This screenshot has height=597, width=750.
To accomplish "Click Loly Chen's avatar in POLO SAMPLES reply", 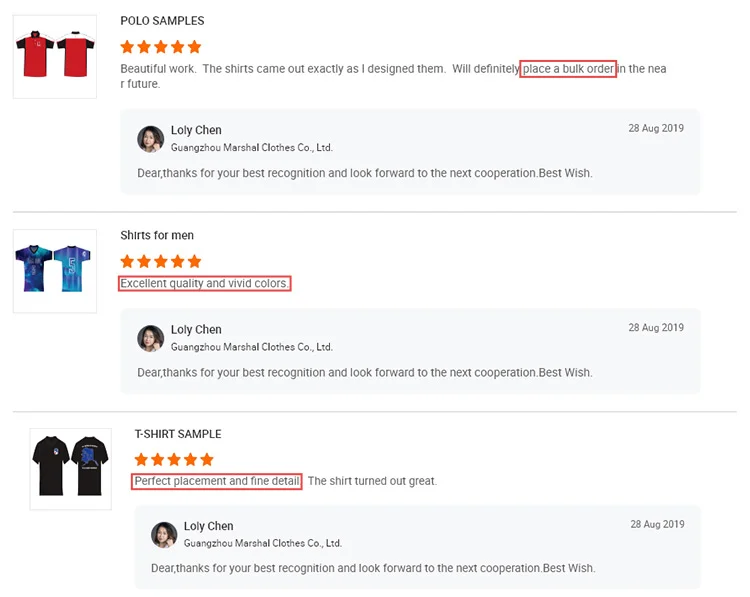I will coord(150,139).
